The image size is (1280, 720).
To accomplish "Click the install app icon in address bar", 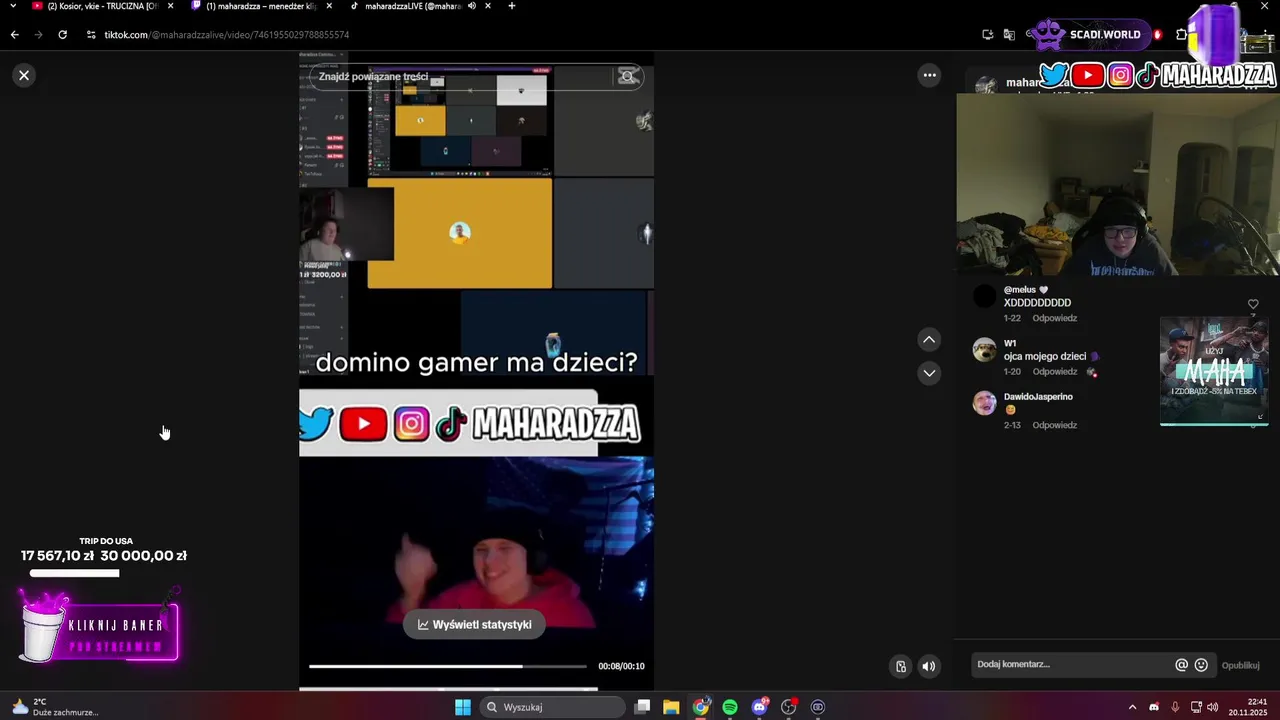I will pyautogui.click(x=988, y=34).
